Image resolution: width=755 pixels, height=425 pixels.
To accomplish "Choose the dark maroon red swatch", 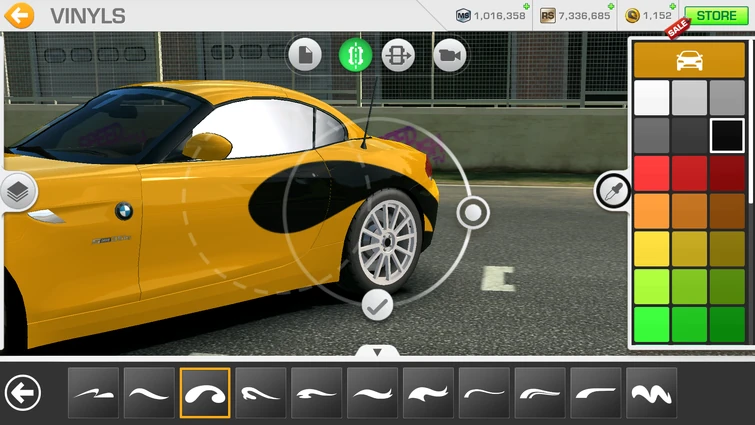I will tap(727, 173).
